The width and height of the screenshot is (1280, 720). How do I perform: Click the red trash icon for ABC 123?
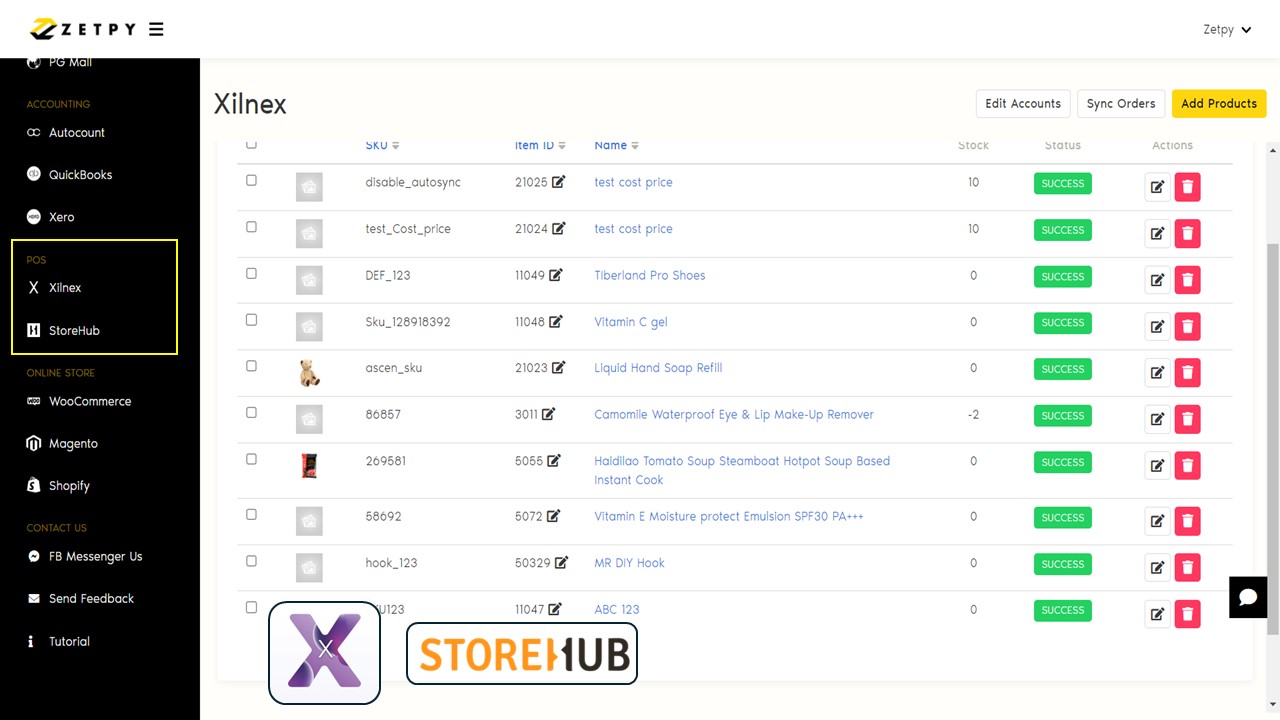[1187, 614]
